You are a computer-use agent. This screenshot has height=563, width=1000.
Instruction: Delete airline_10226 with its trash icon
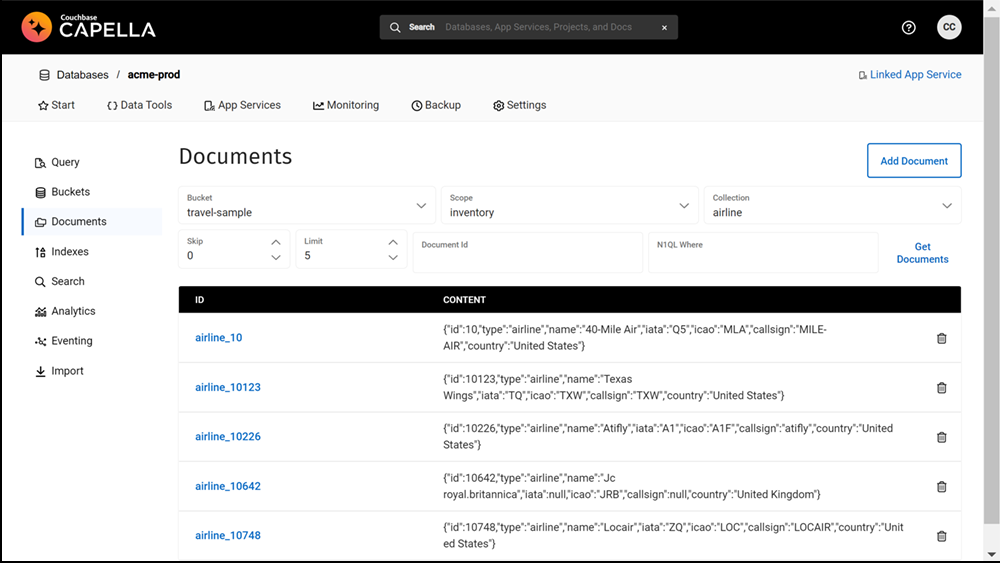pos(941,437)
